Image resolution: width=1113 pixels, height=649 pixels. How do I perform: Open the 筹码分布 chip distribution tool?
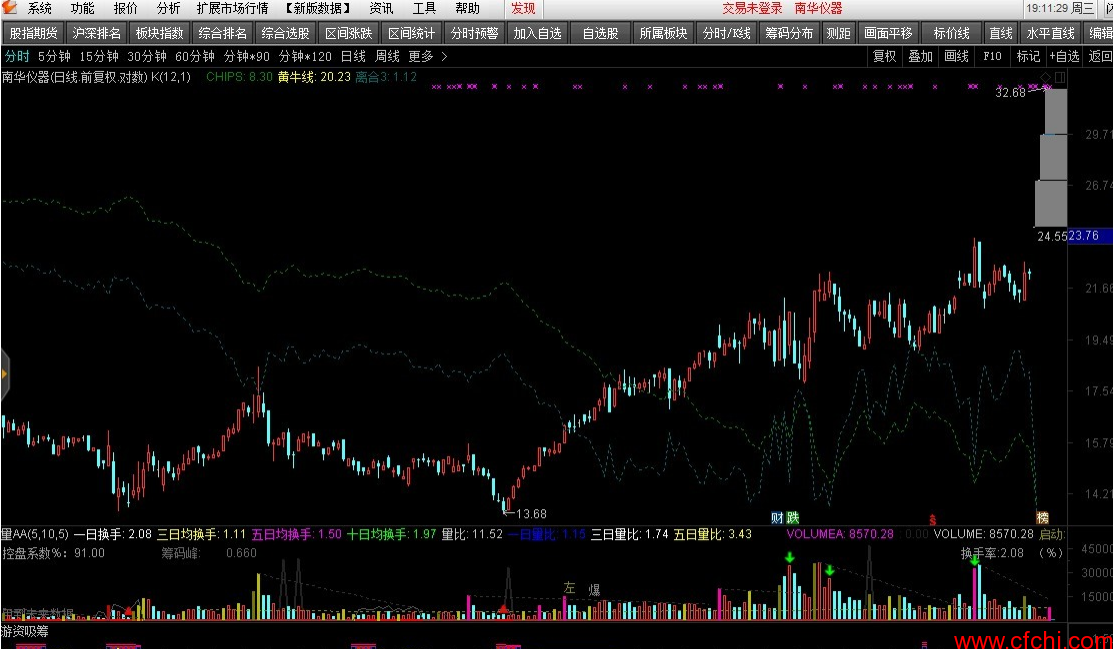coord(788,31)
